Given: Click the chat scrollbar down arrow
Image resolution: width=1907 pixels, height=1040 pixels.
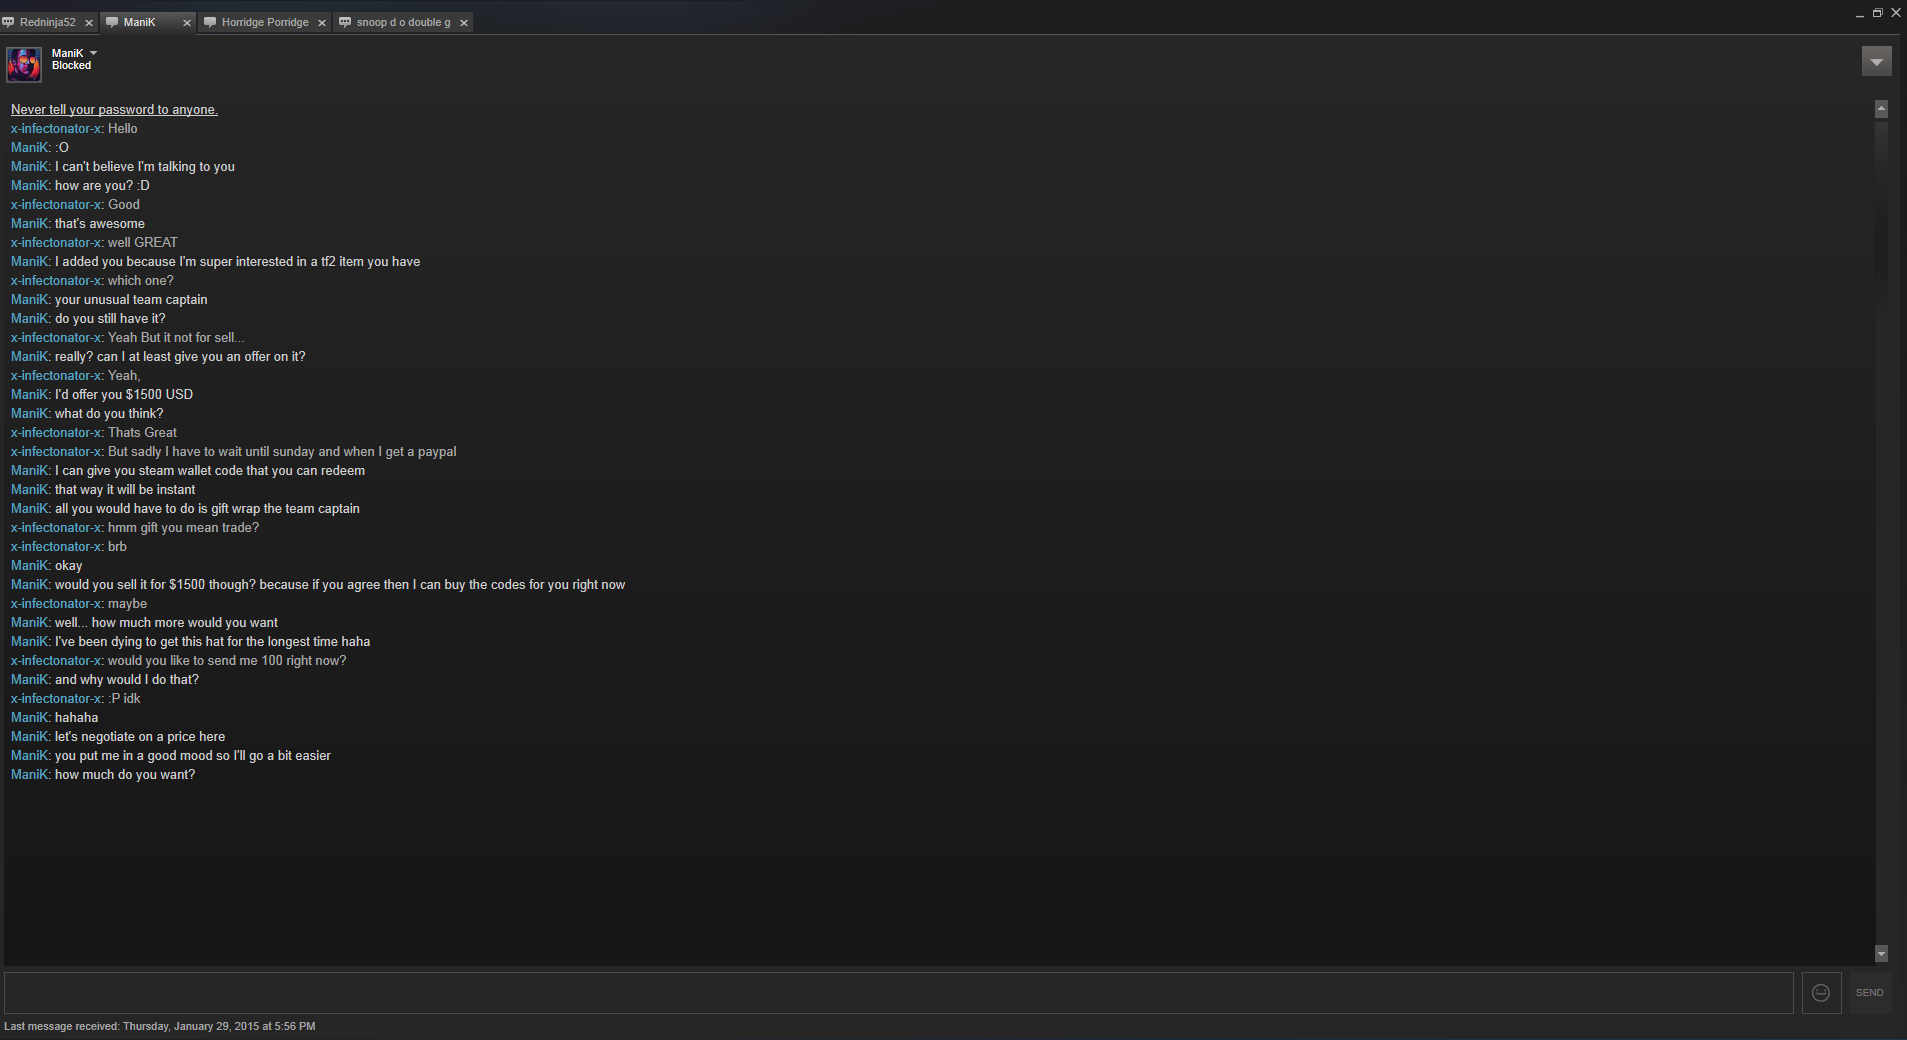Looking at the screenshot, I should click(x=1881, y=954).
